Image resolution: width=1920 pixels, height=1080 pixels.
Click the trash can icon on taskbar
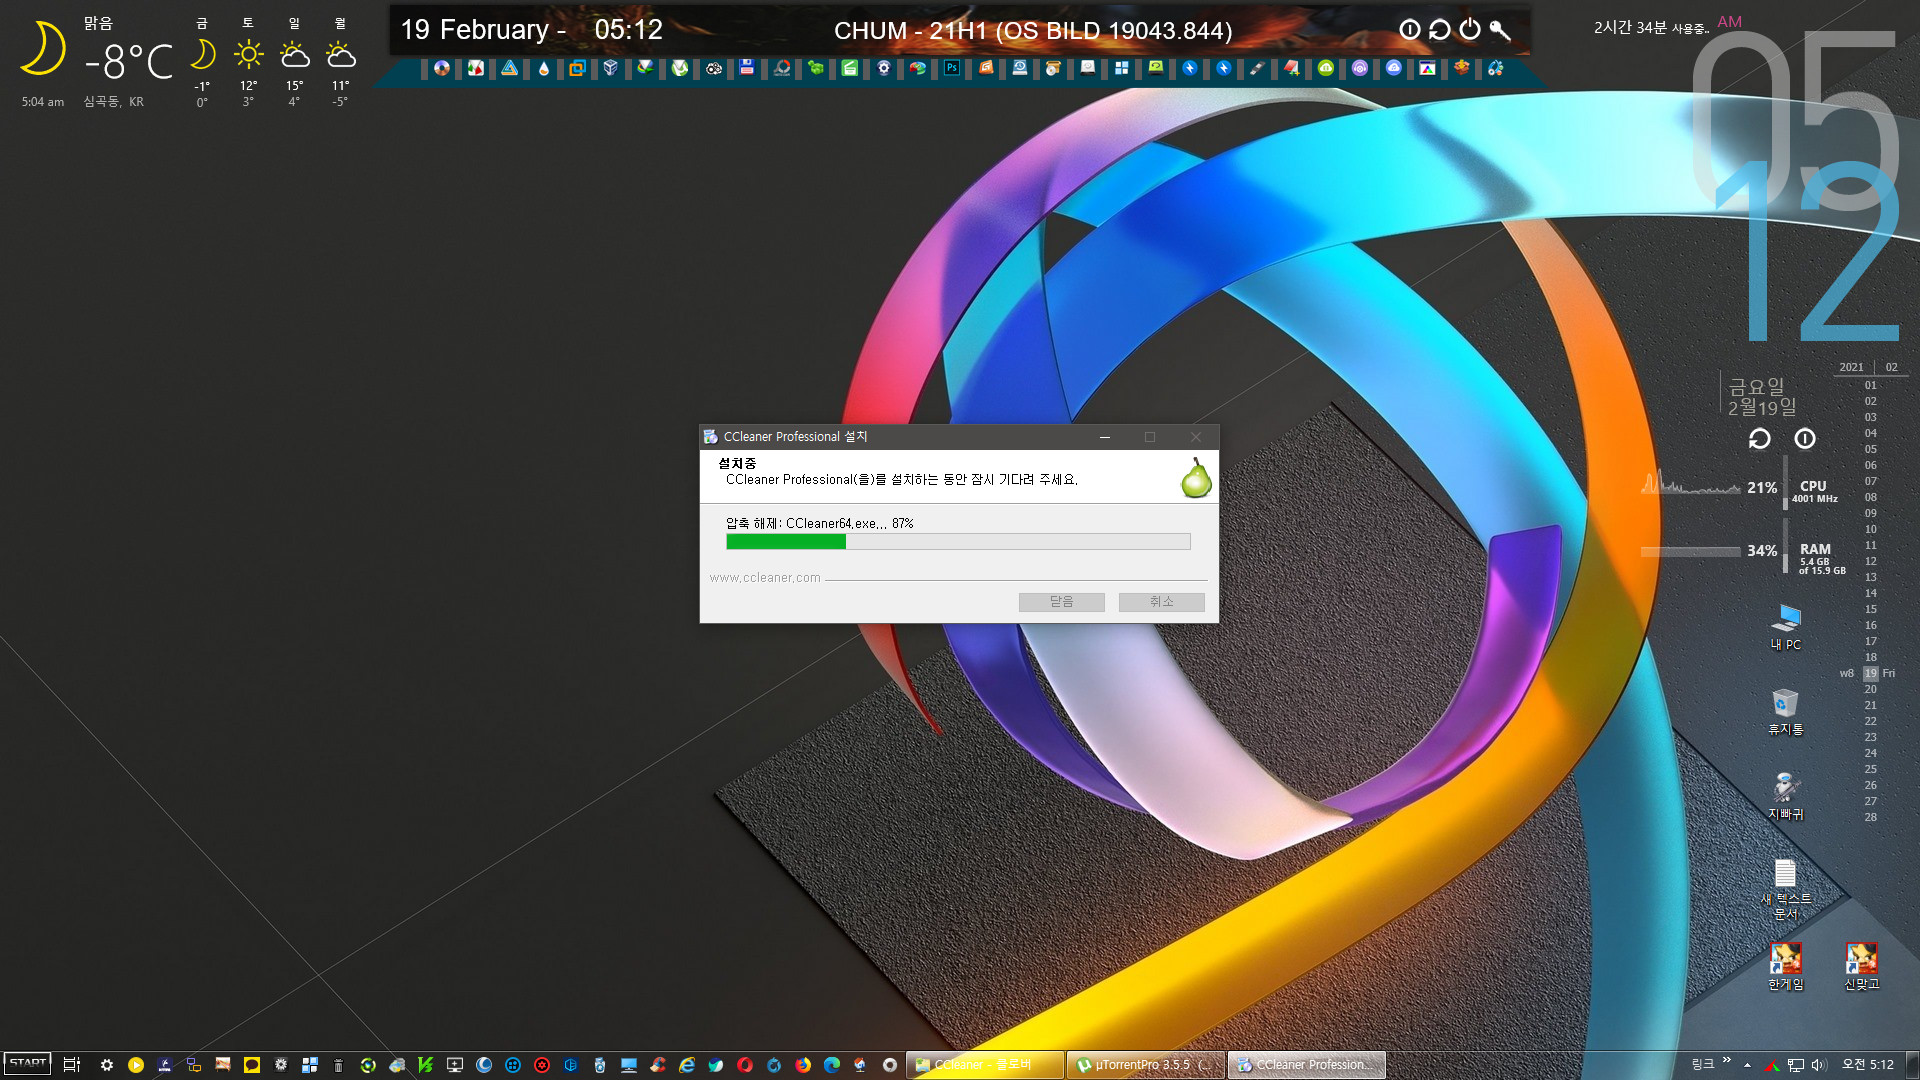tap(339, 1065)
